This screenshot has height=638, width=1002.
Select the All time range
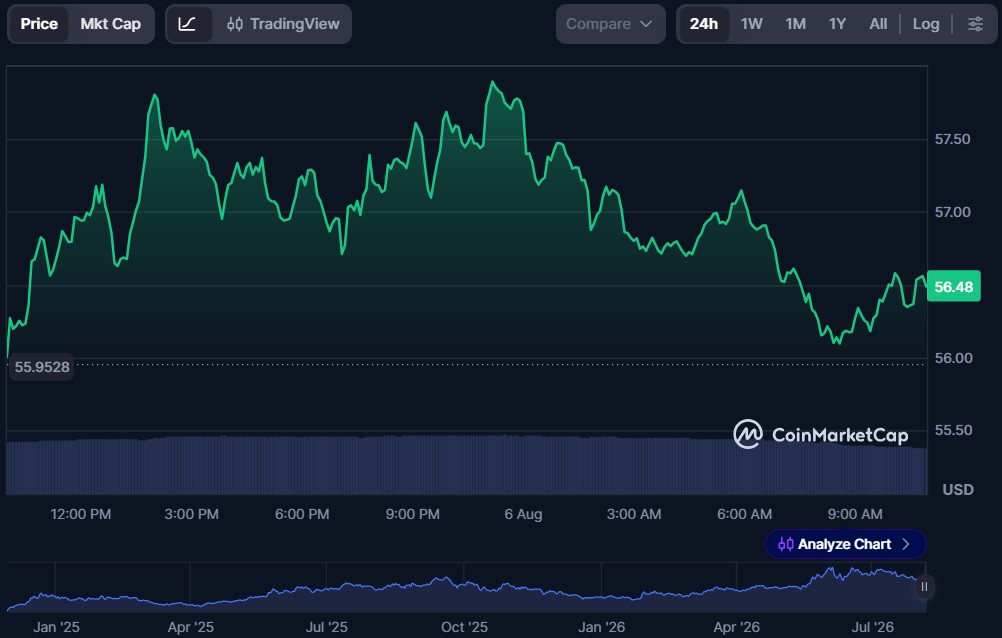point(878,24)
